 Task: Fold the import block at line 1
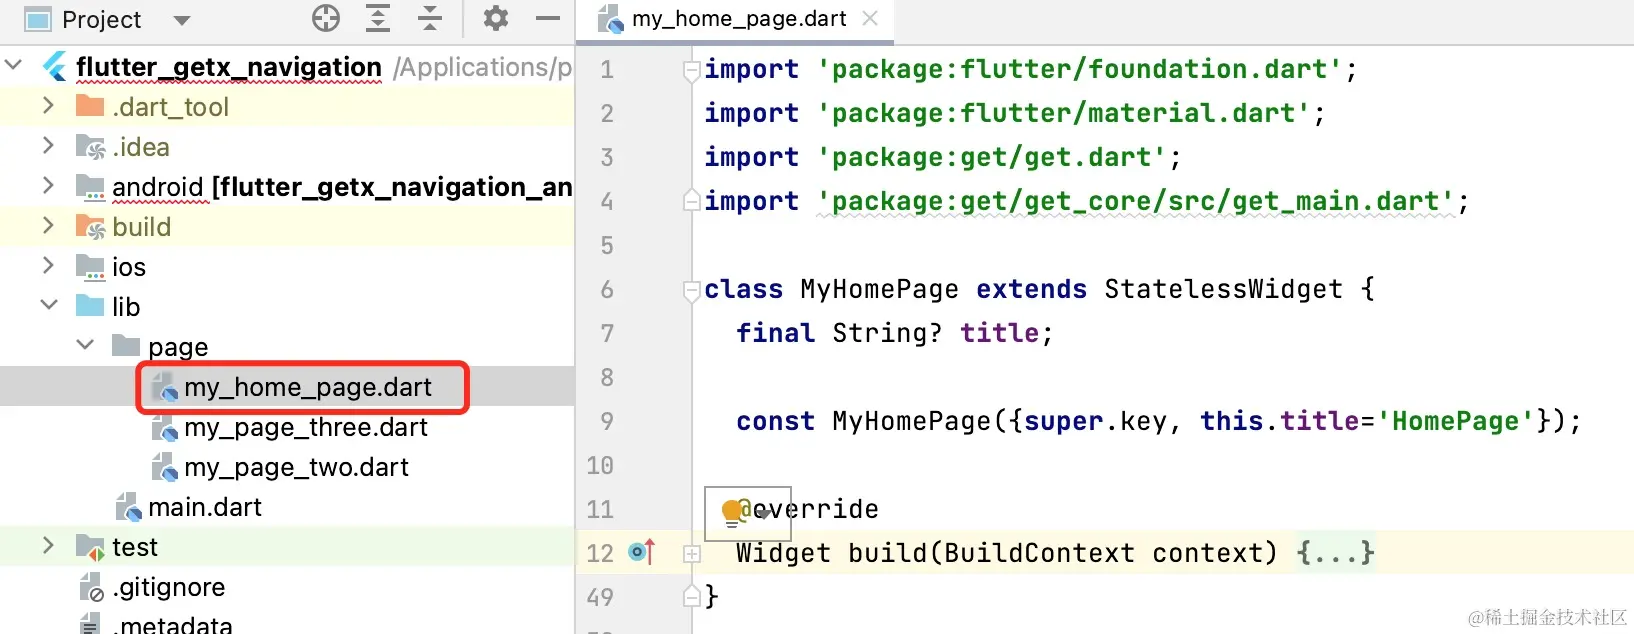(x=691, y=70)
